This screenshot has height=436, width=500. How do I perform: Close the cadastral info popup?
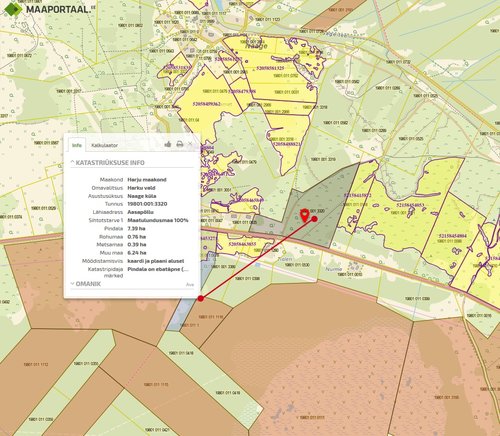190,144
